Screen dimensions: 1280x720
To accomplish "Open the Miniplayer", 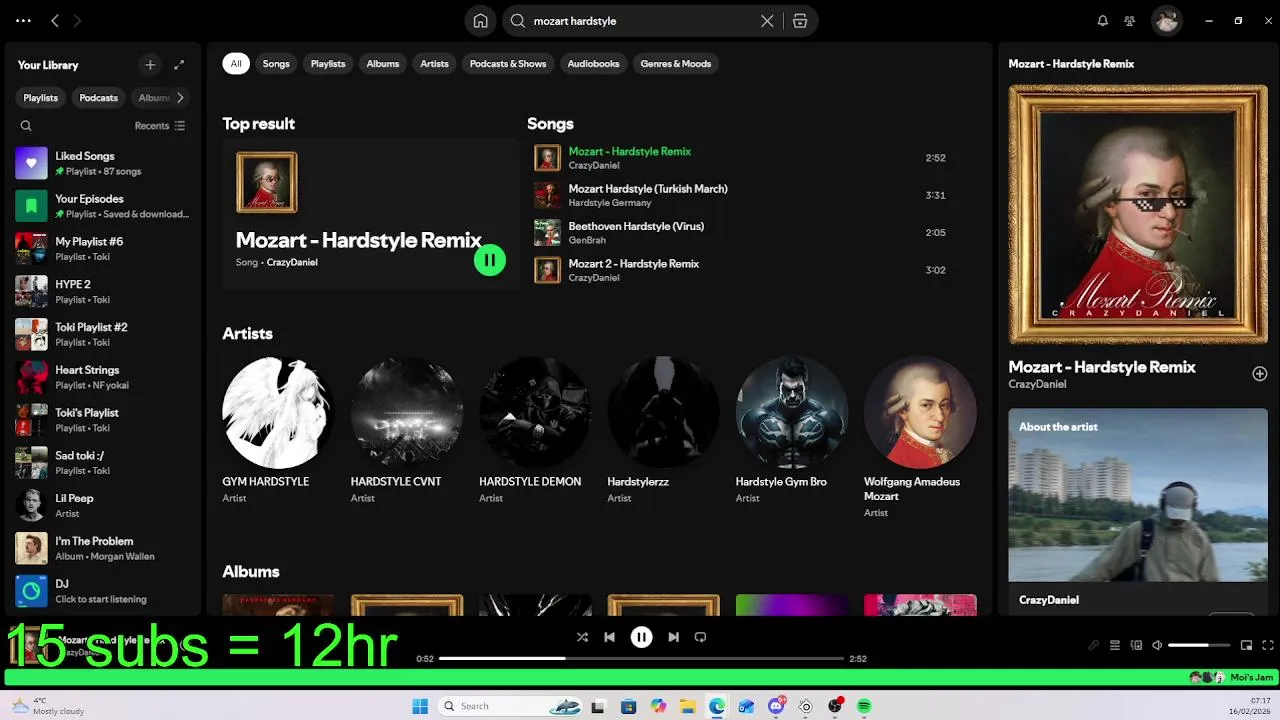I will [x=1246, y=646].
